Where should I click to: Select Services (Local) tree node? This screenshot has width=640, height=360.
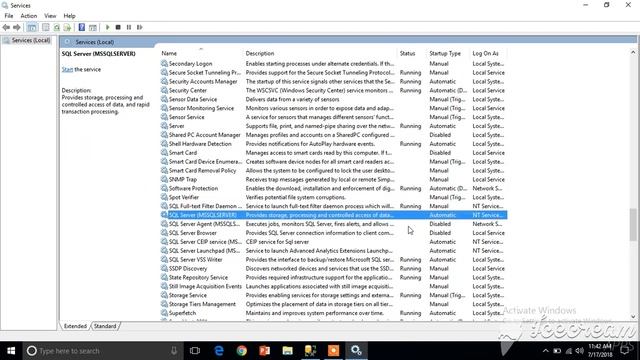[27, 40]
